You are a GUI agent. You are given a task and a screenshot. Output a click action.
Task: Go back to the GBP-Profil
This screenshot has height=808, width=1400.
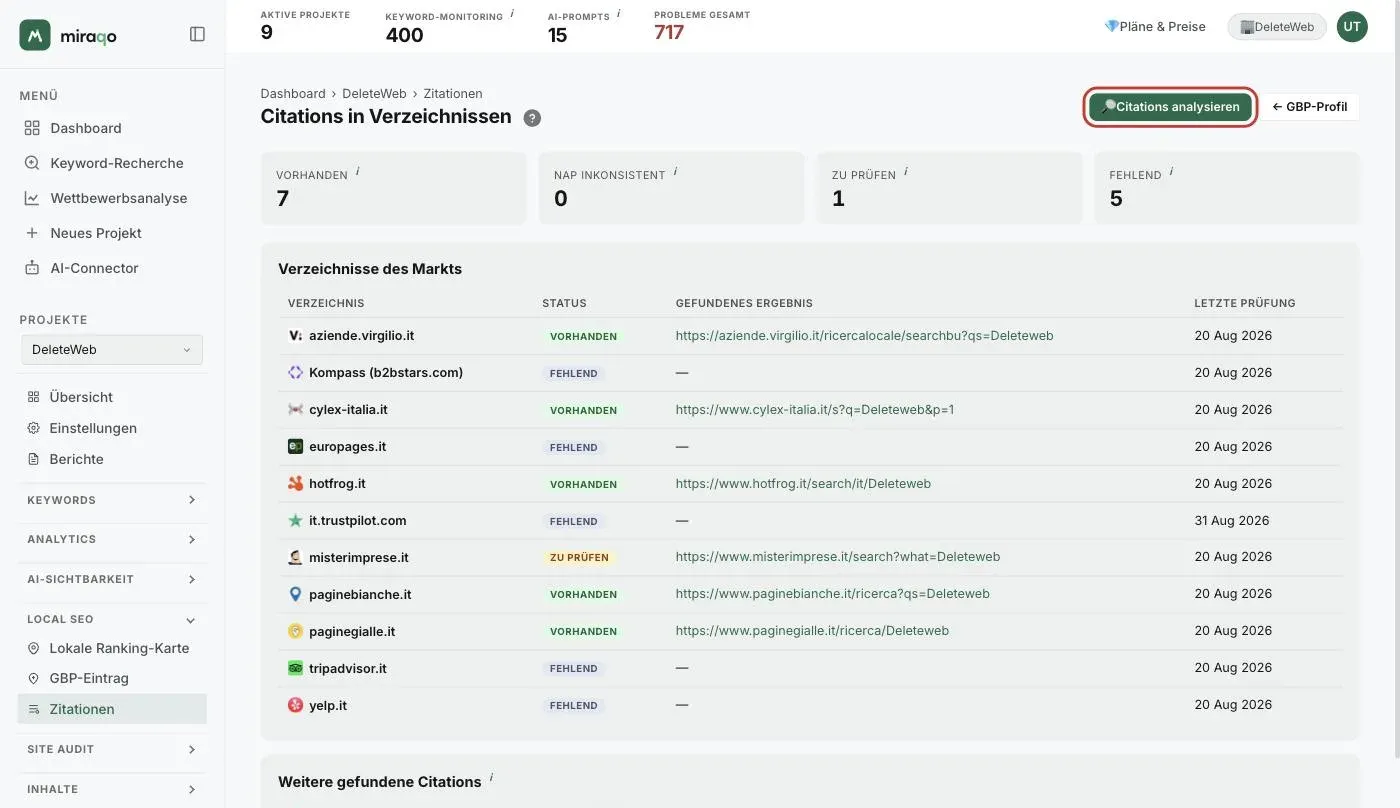(1309, 107)
